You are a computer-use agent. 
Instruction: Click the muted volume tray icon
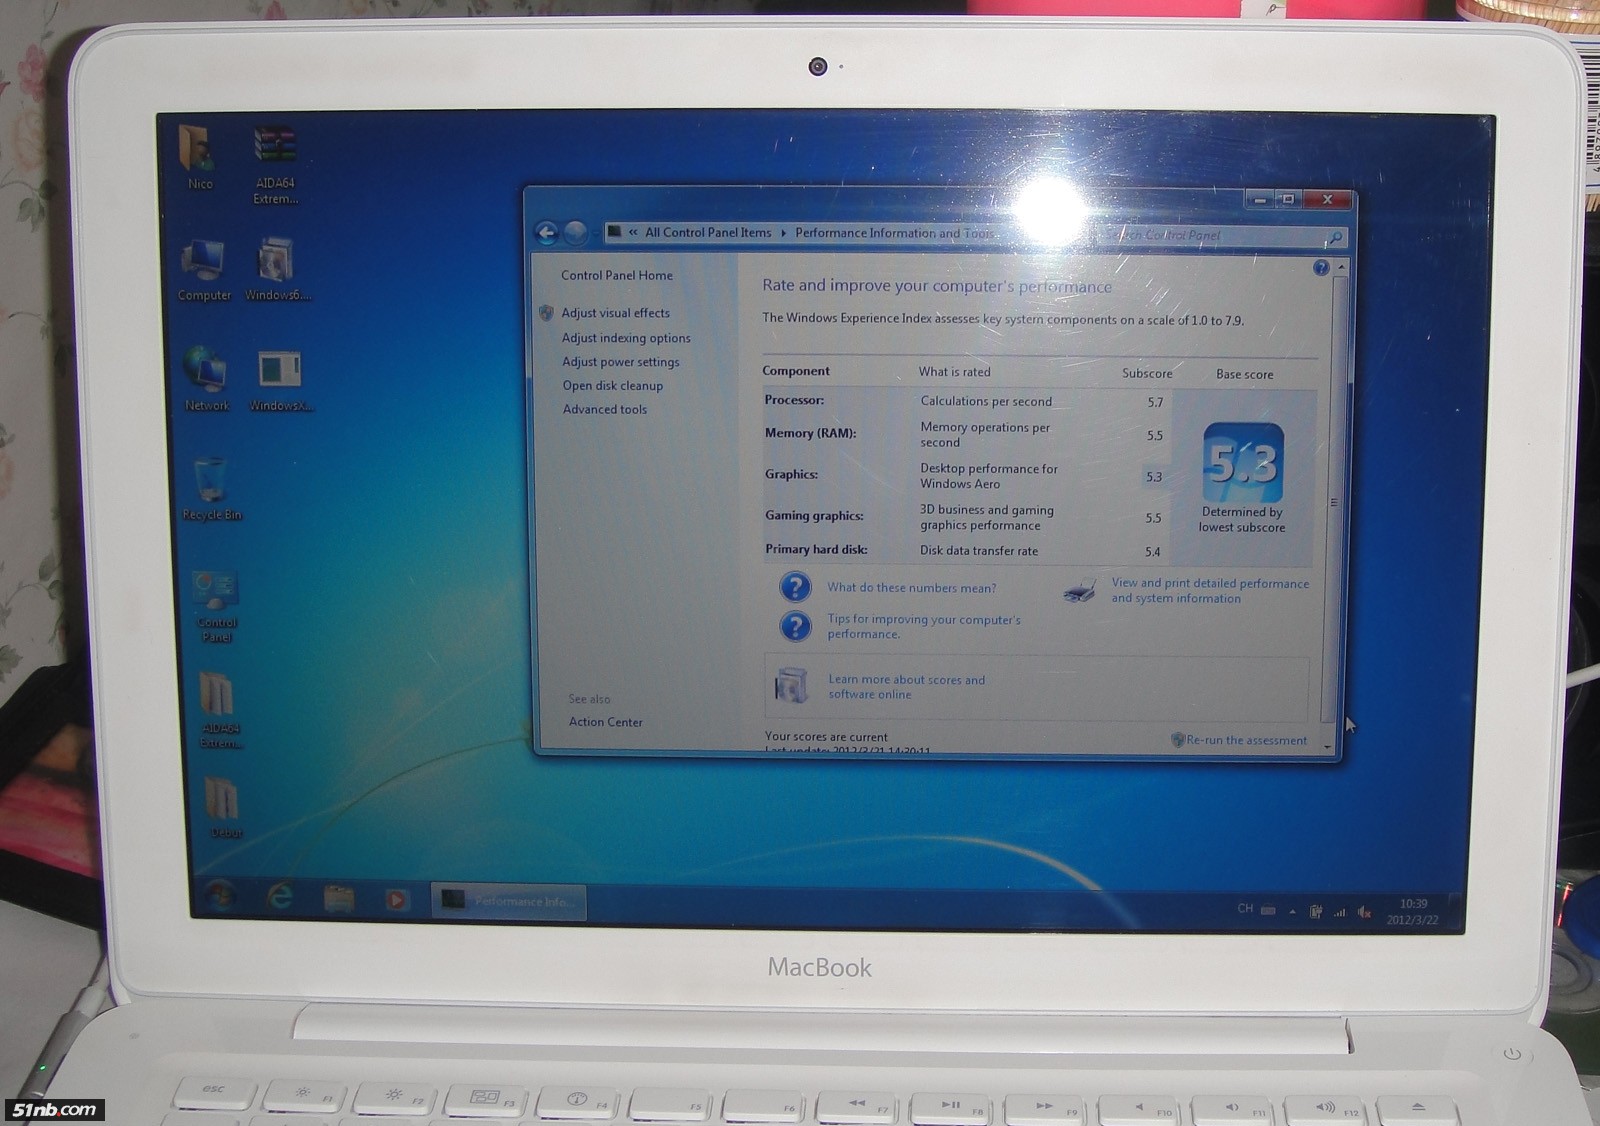pos(1364,912)
